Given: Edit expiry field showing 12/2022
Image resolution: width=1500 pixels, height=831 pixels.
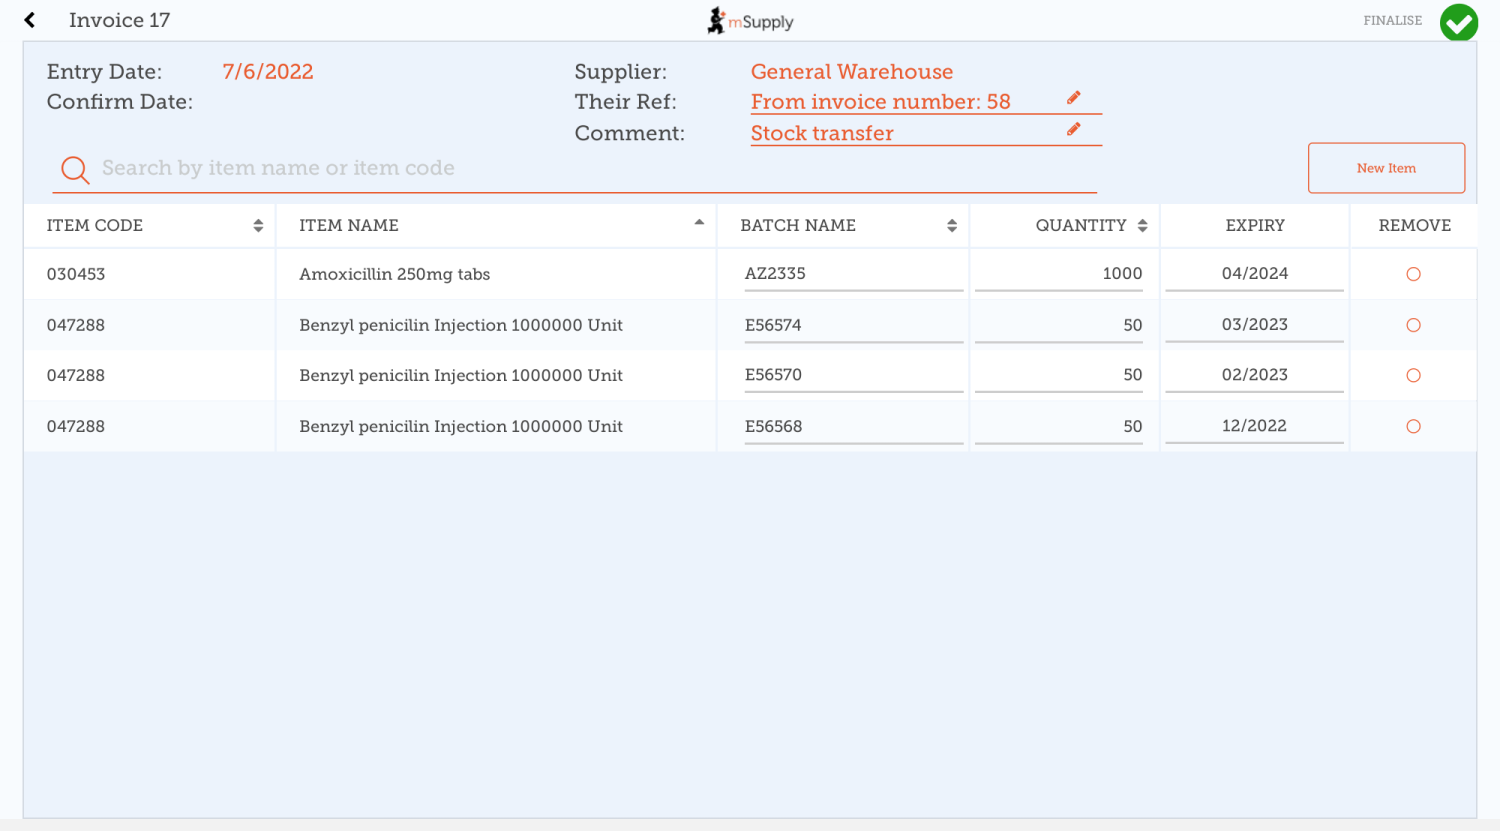Looking at the screenshot, I should [1254, 426].
